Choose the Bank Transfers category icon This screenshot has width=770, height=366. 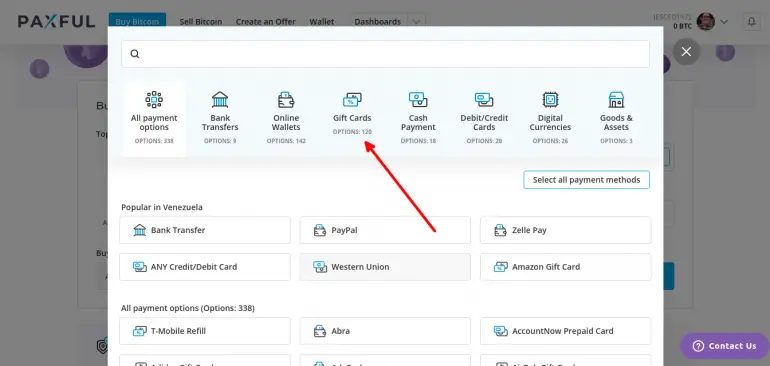220,99
